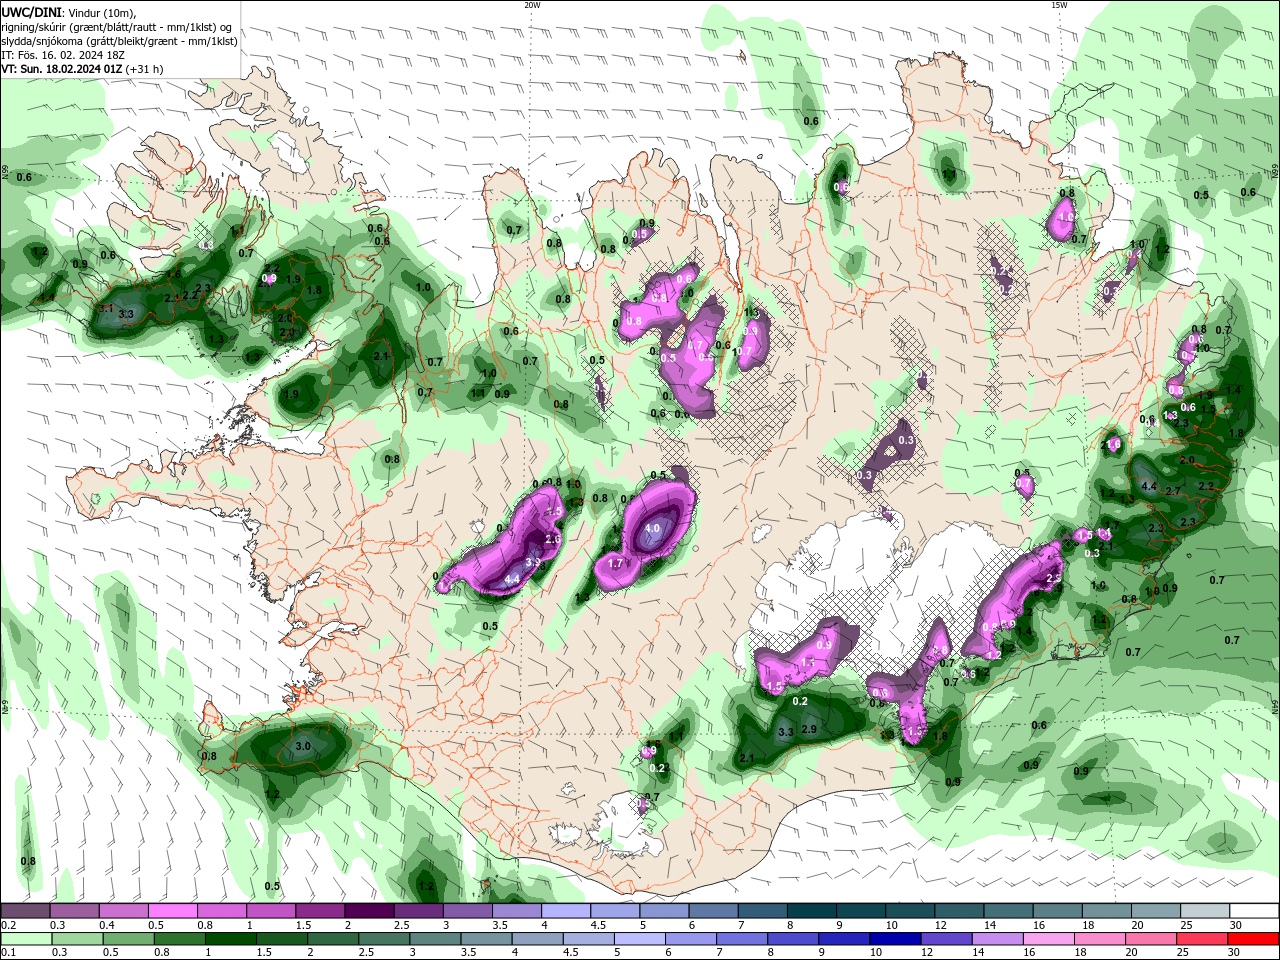Select the '2.9' rainfall value on the map

809,730
